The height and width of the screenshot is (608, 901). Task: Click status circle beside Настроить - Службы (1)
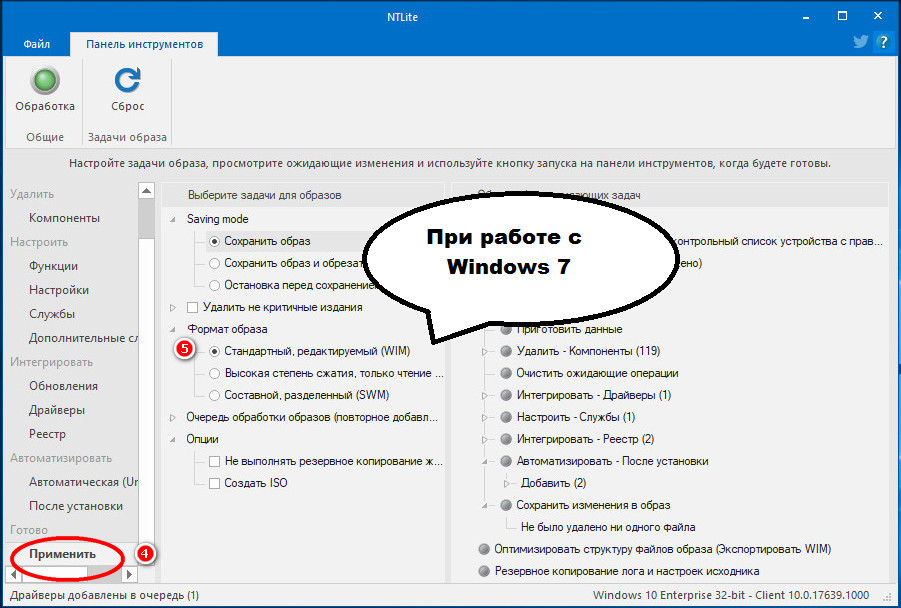(506, 417)
